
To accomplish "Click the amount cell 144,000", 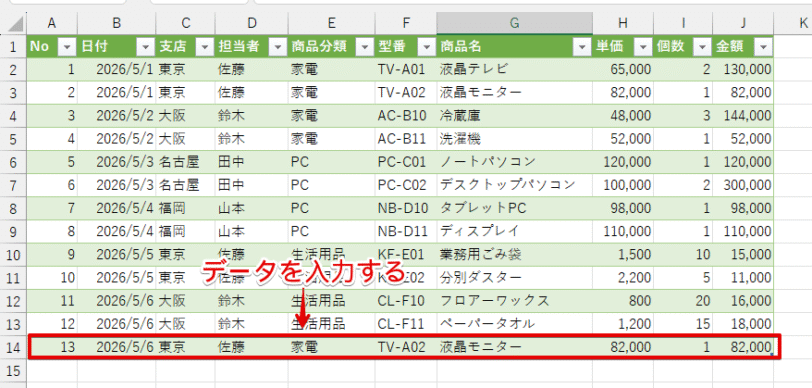I will point(743,116).
